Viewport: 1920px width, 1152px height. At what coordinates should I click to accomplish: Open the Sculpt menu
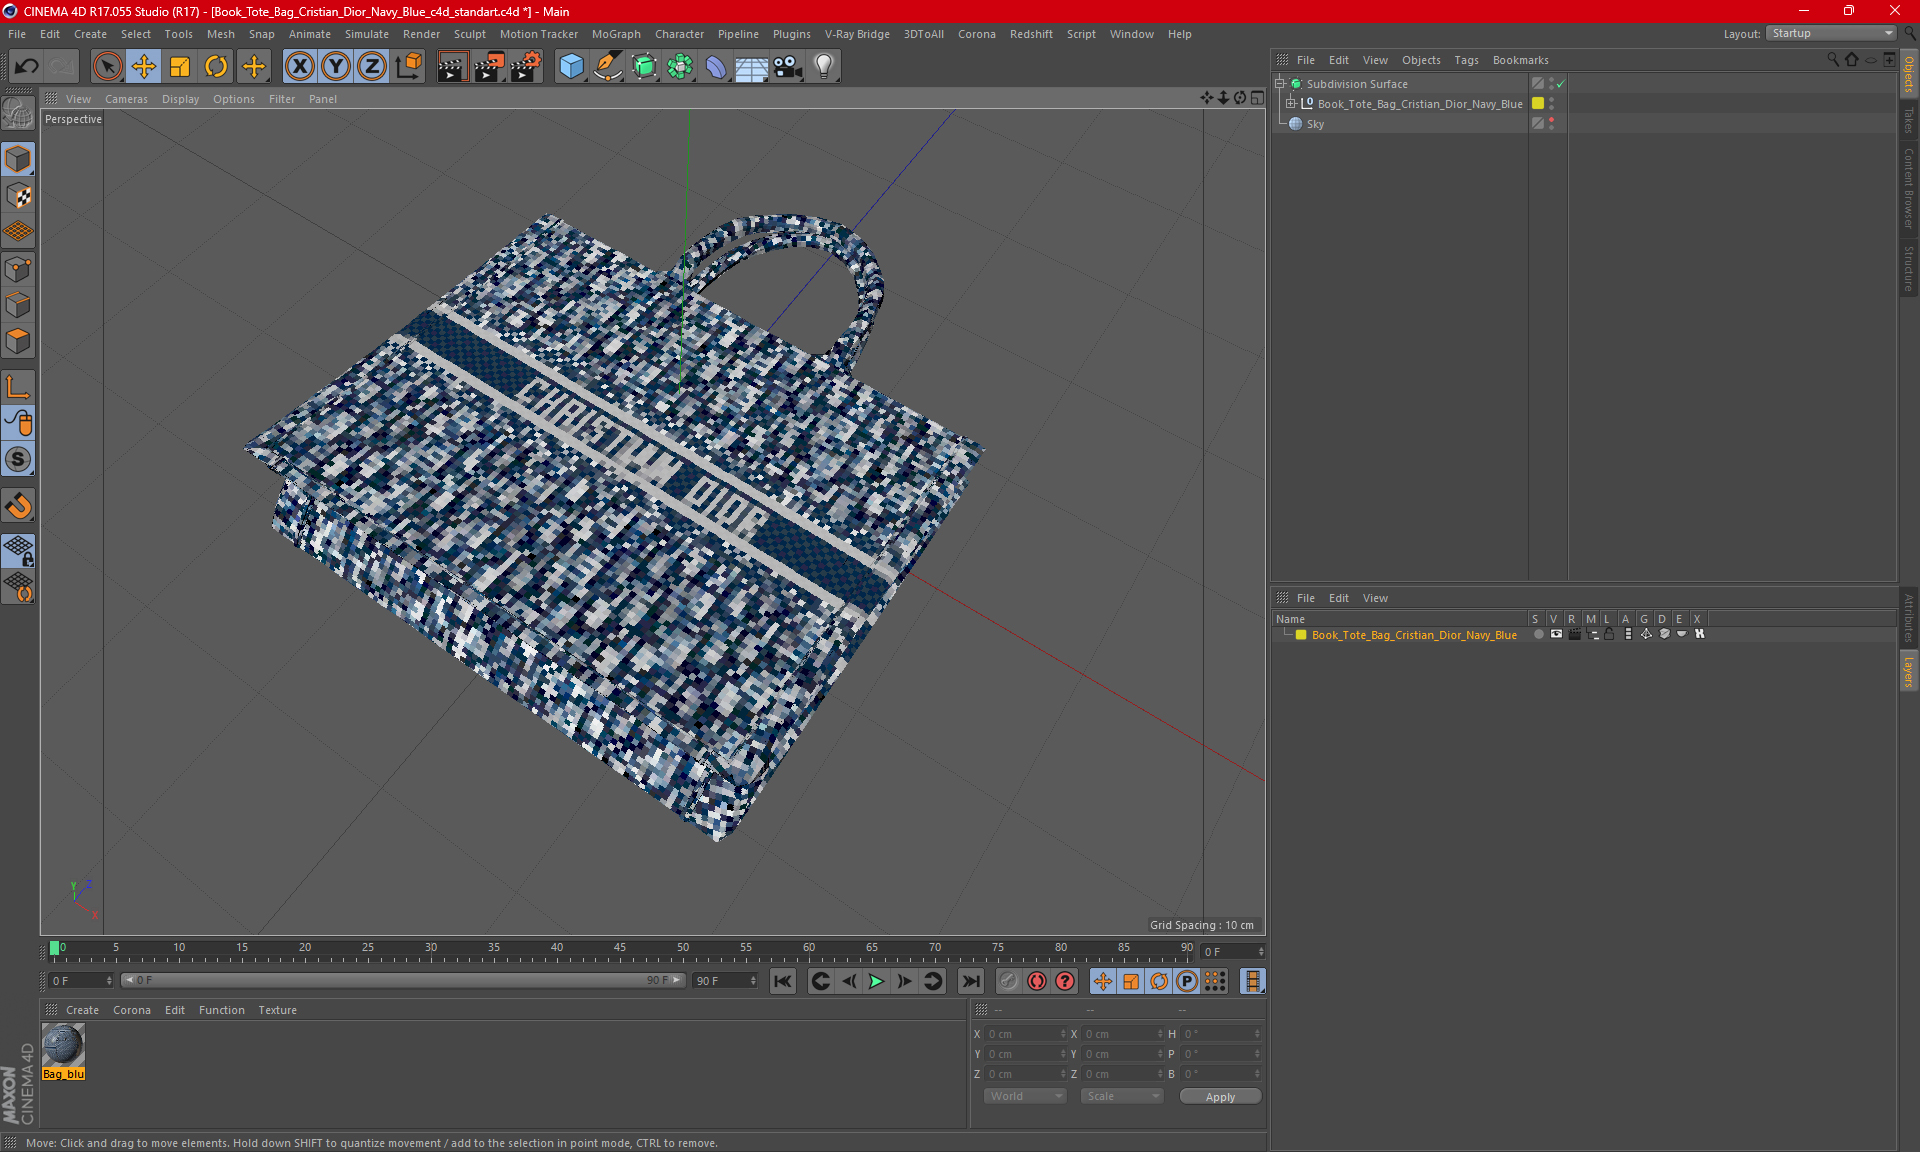click(469, 34)
